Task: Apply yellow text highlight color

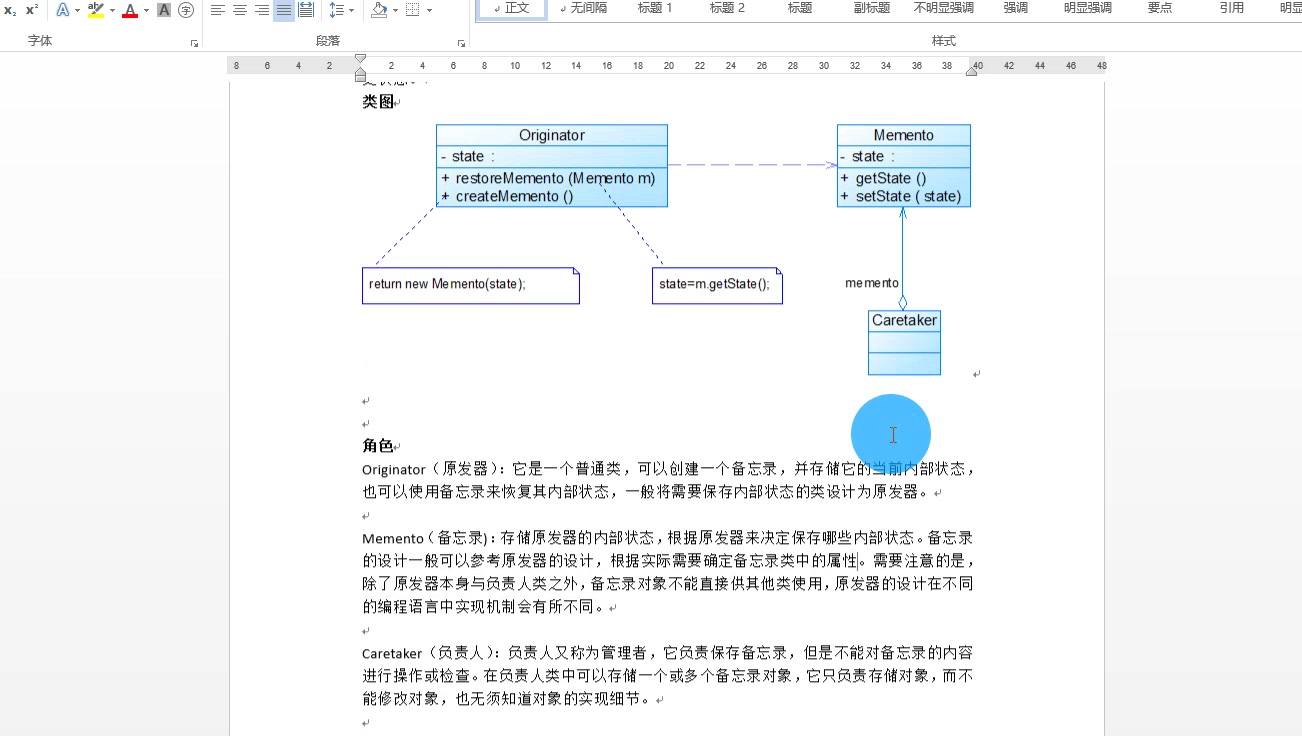Action: 96,10
